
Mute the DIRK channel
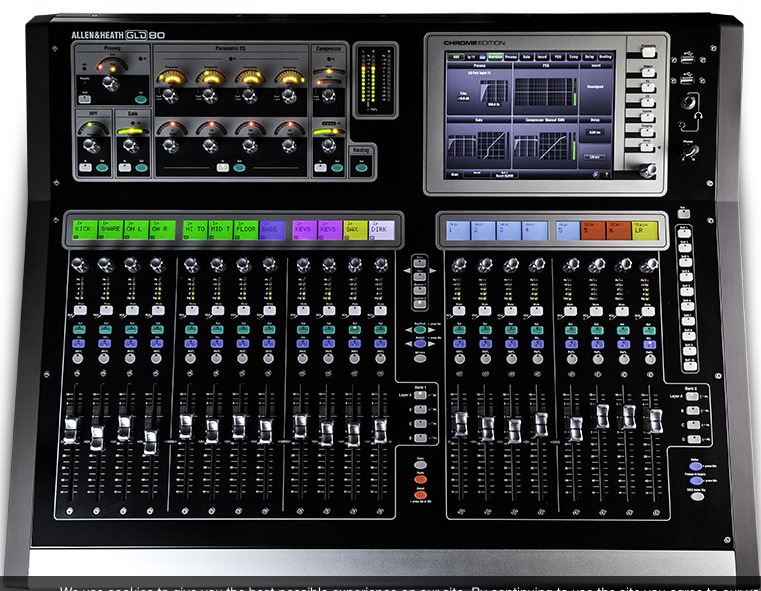[x=381, y=311]
